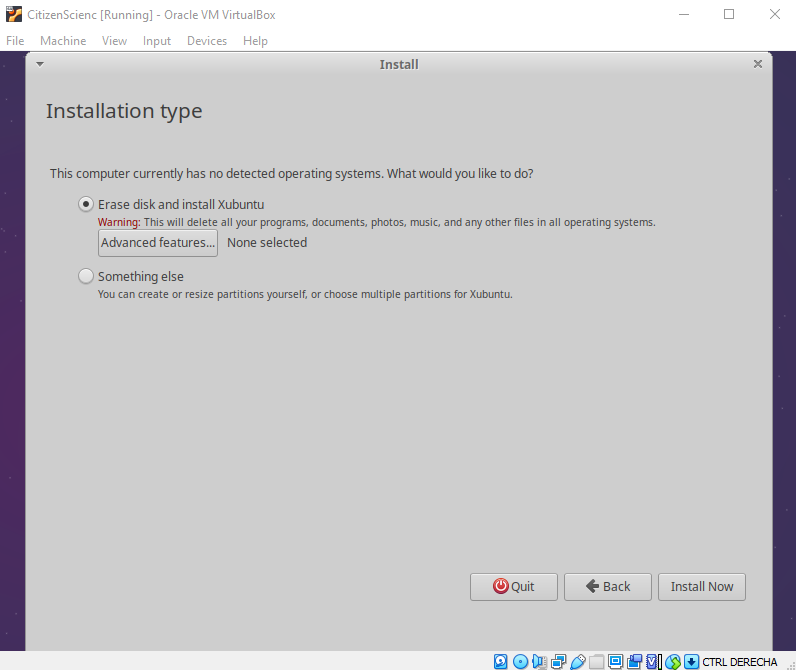Click the display status icon
The height and width of the screenshot is (670, 796).
point(615,661)
